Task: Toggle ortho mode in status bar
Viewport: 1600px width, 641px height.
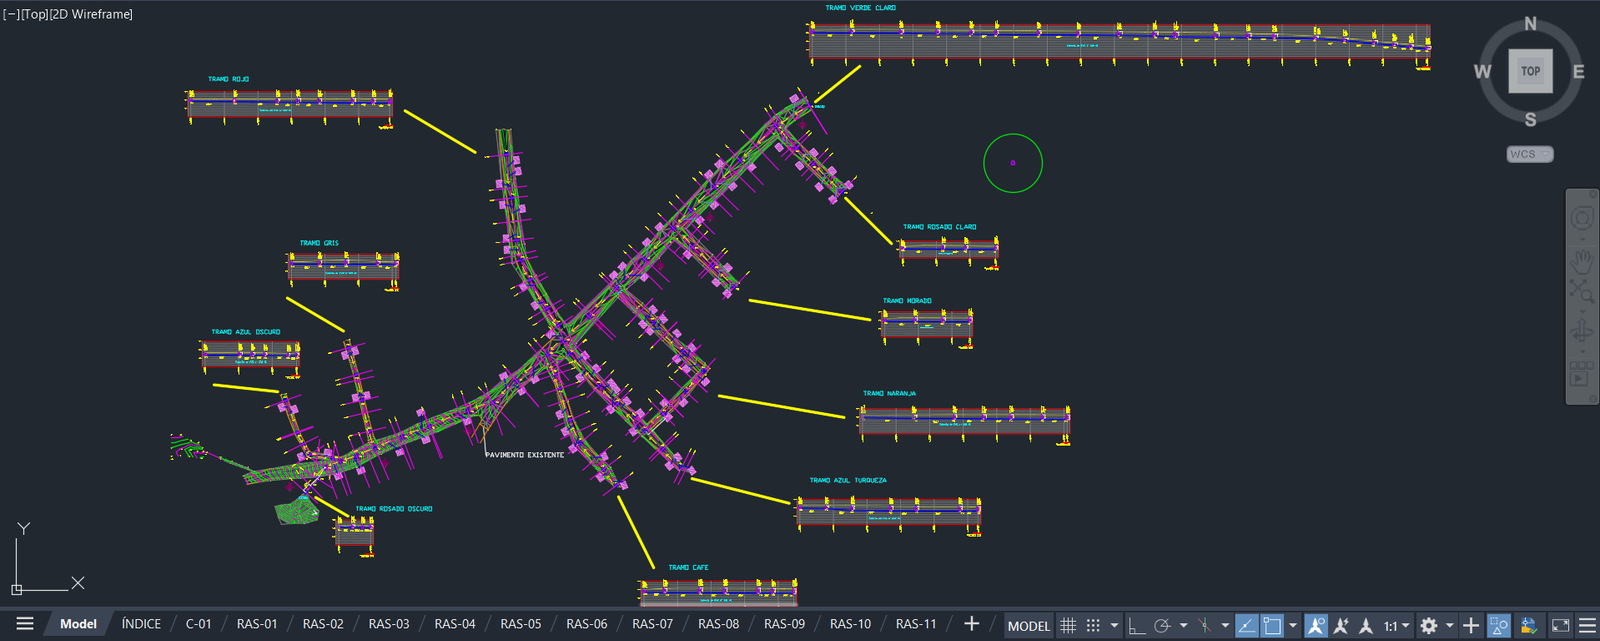Action: coord(1136,625)
